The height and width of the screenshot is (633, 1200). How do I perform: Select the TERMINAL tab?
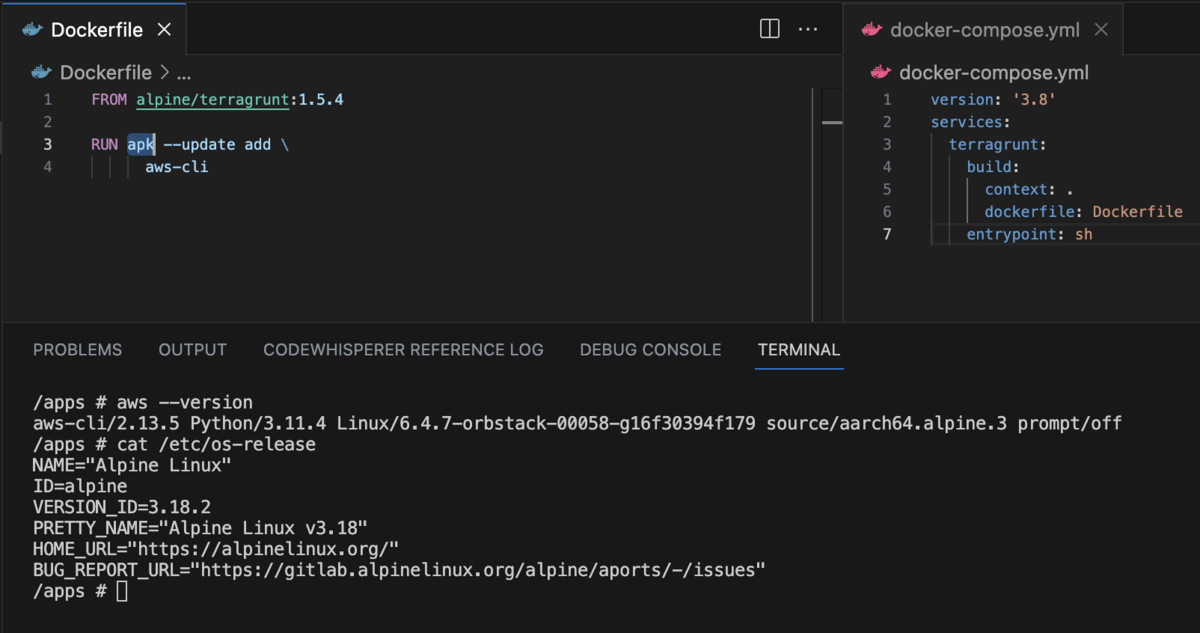tap(798, 349)
